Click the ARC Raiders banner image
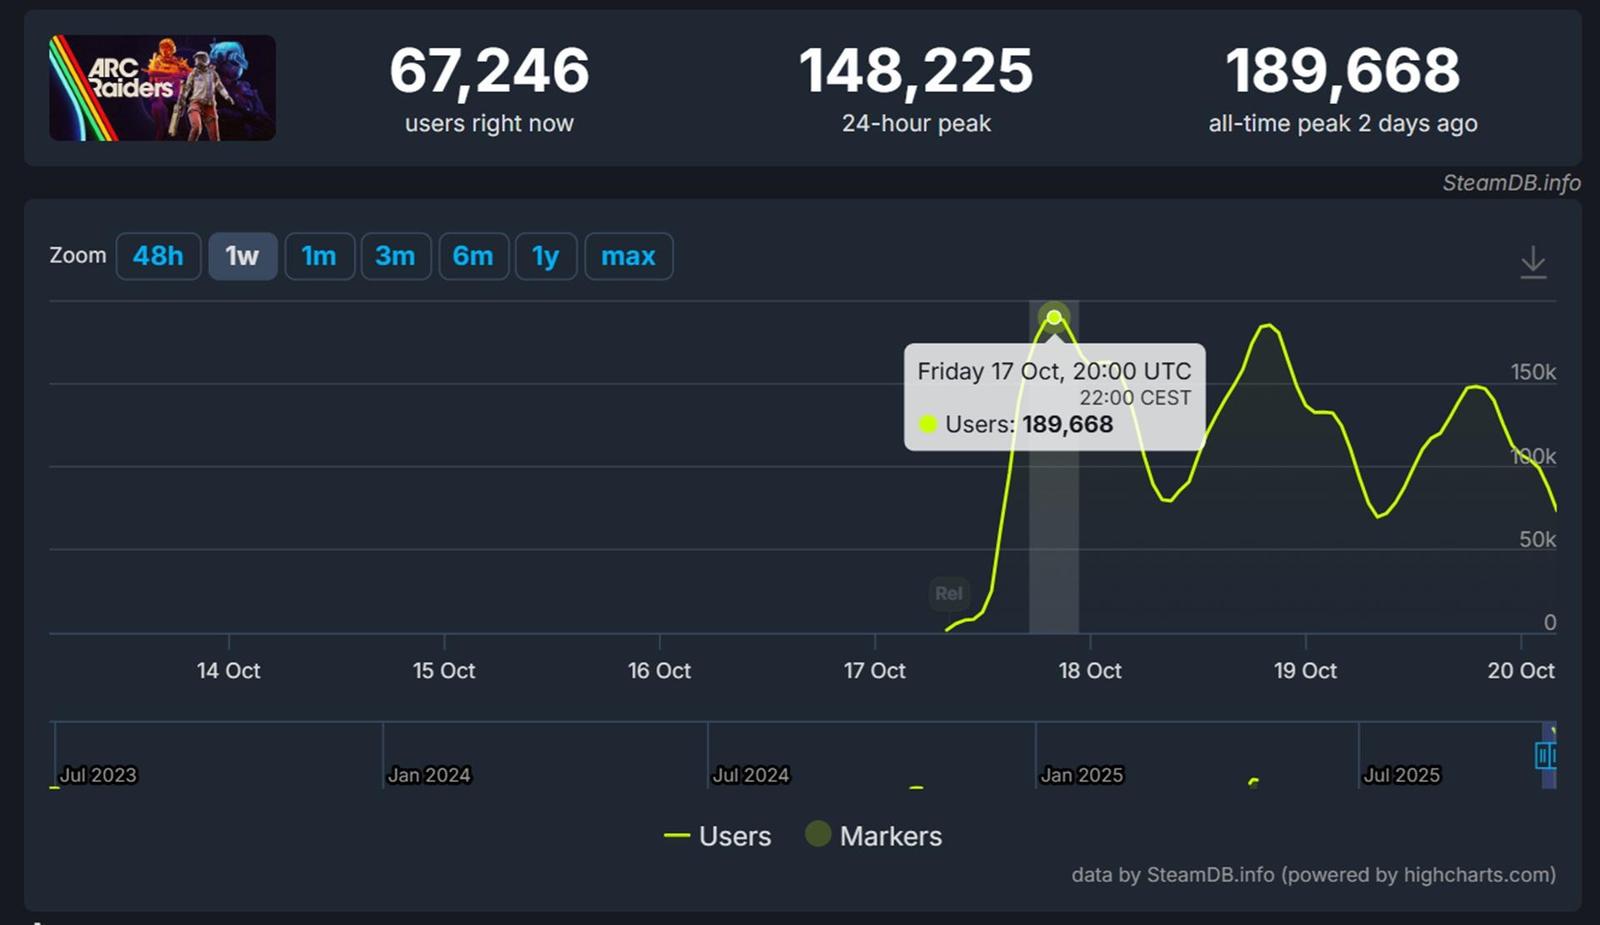1600x925 pixels. pos(163,86)
